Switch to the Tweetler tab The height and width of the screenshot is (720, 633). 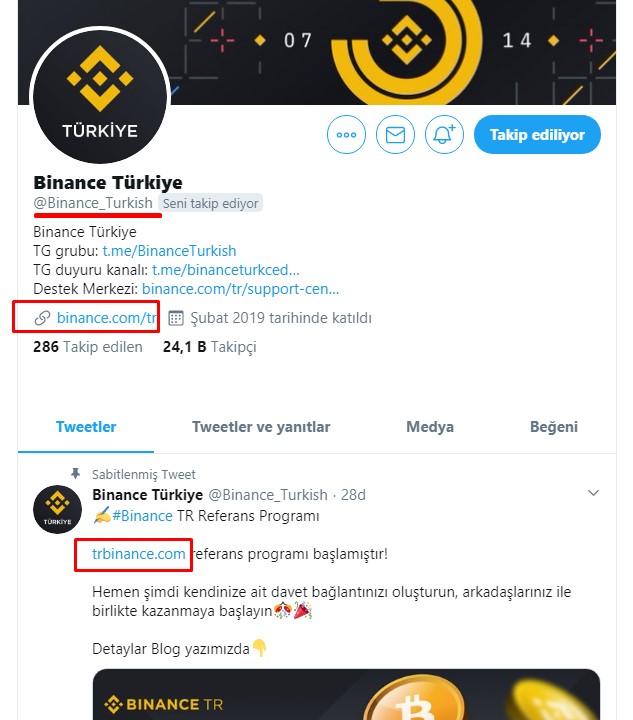click(x=86, y=427)
